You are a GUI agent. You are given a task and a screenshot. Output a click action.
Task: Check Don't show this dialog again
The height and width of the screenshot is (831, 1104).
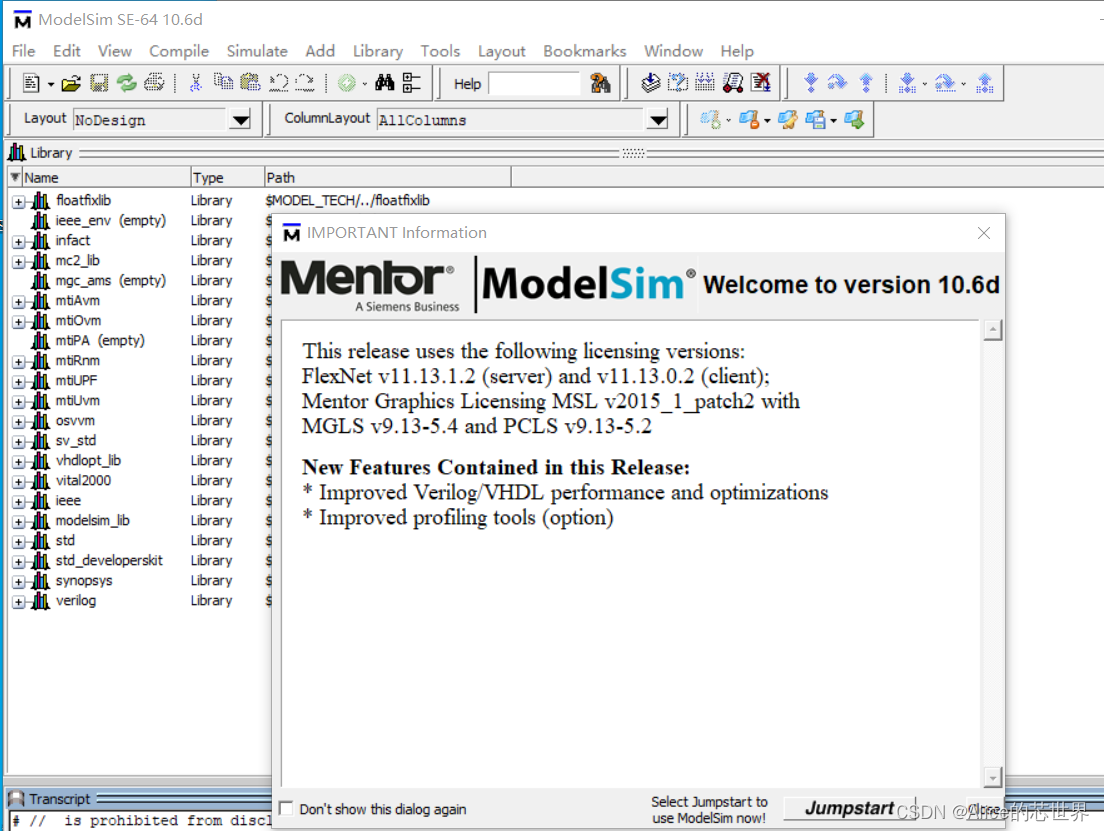(x=286, y=808)
